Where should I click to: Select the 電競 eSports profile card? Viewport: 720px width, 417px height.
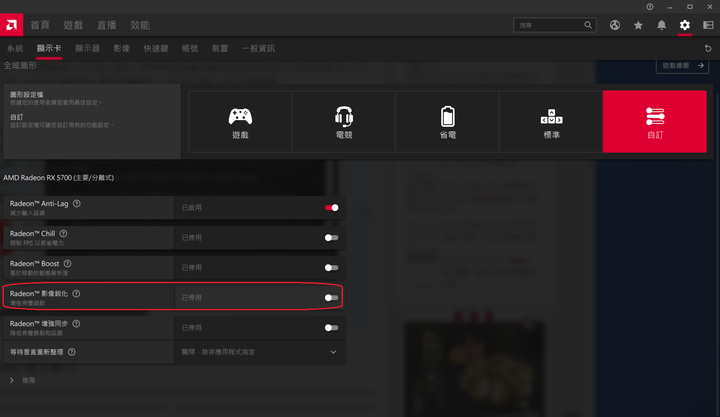pyautogui.click(x=344, y=121)
